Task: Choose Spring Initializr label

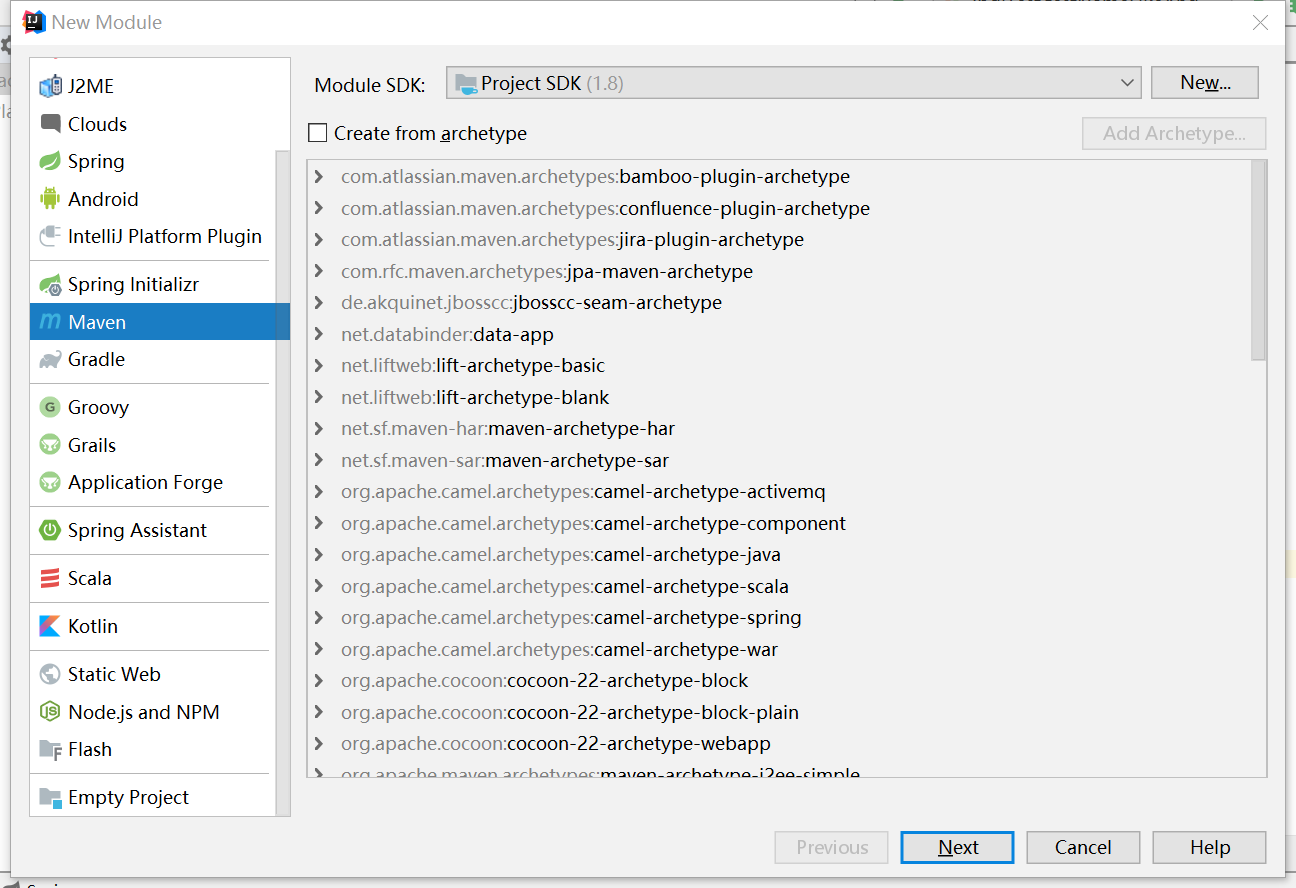Action: [x=133, y=285]
